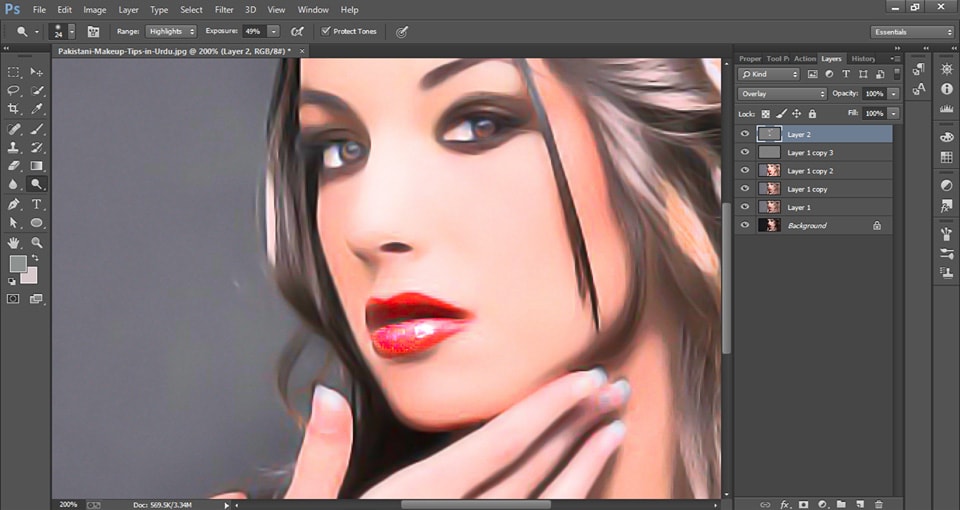Uncheck the Protect Tones checkbox

point(326,31)
